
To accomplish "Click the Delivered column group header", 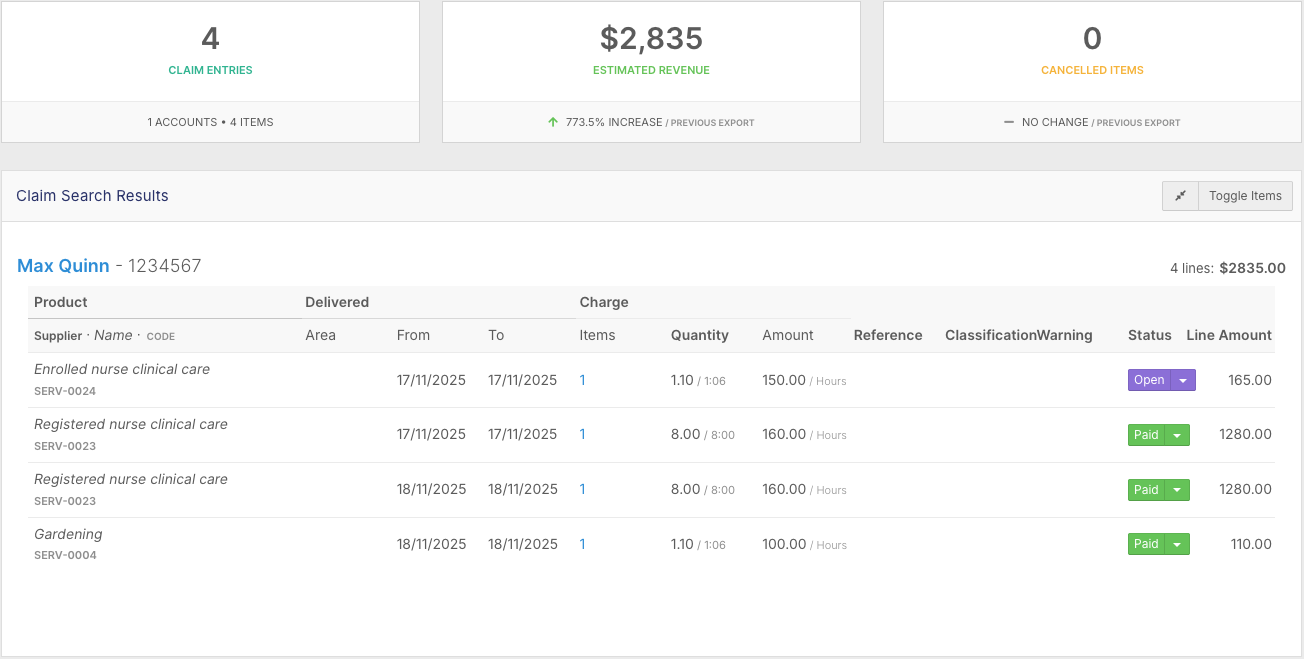I will 337,302.
